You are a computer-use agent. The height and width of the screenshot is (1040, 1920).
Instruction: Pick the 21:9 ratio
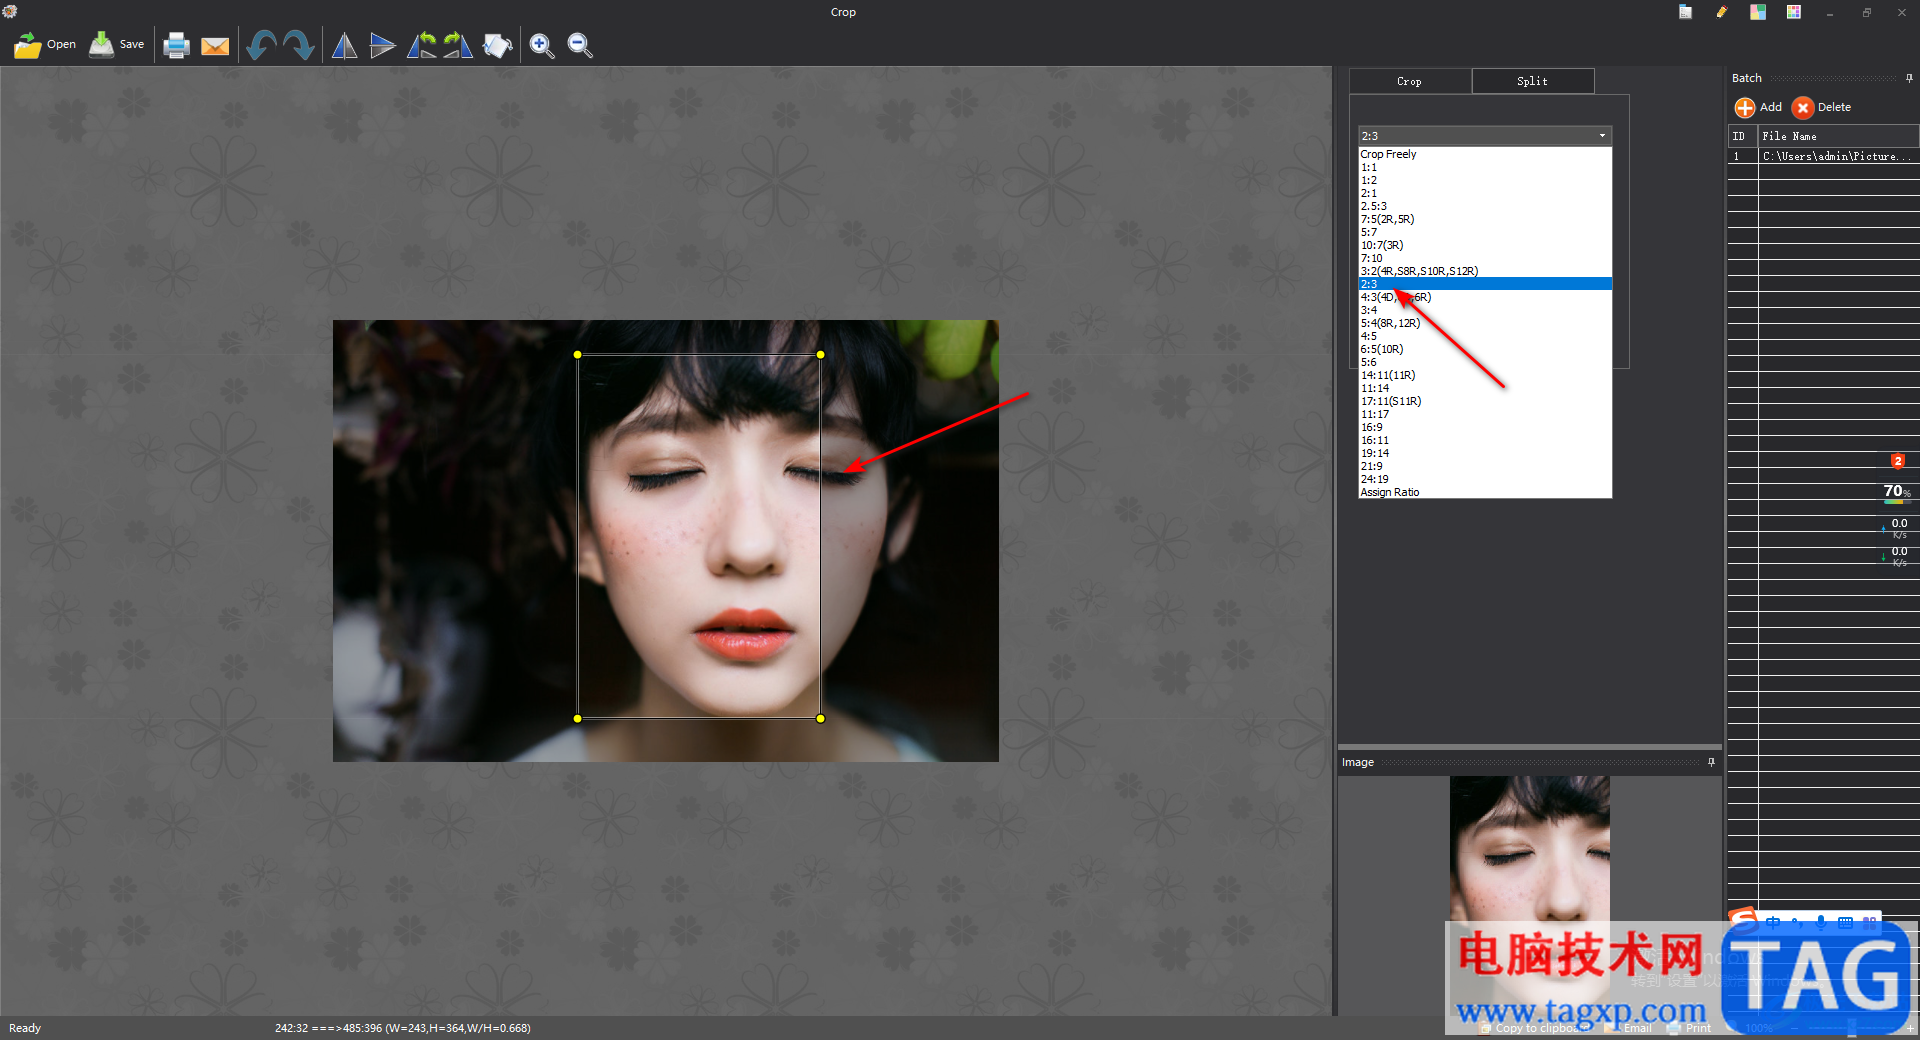point(1485,466)
